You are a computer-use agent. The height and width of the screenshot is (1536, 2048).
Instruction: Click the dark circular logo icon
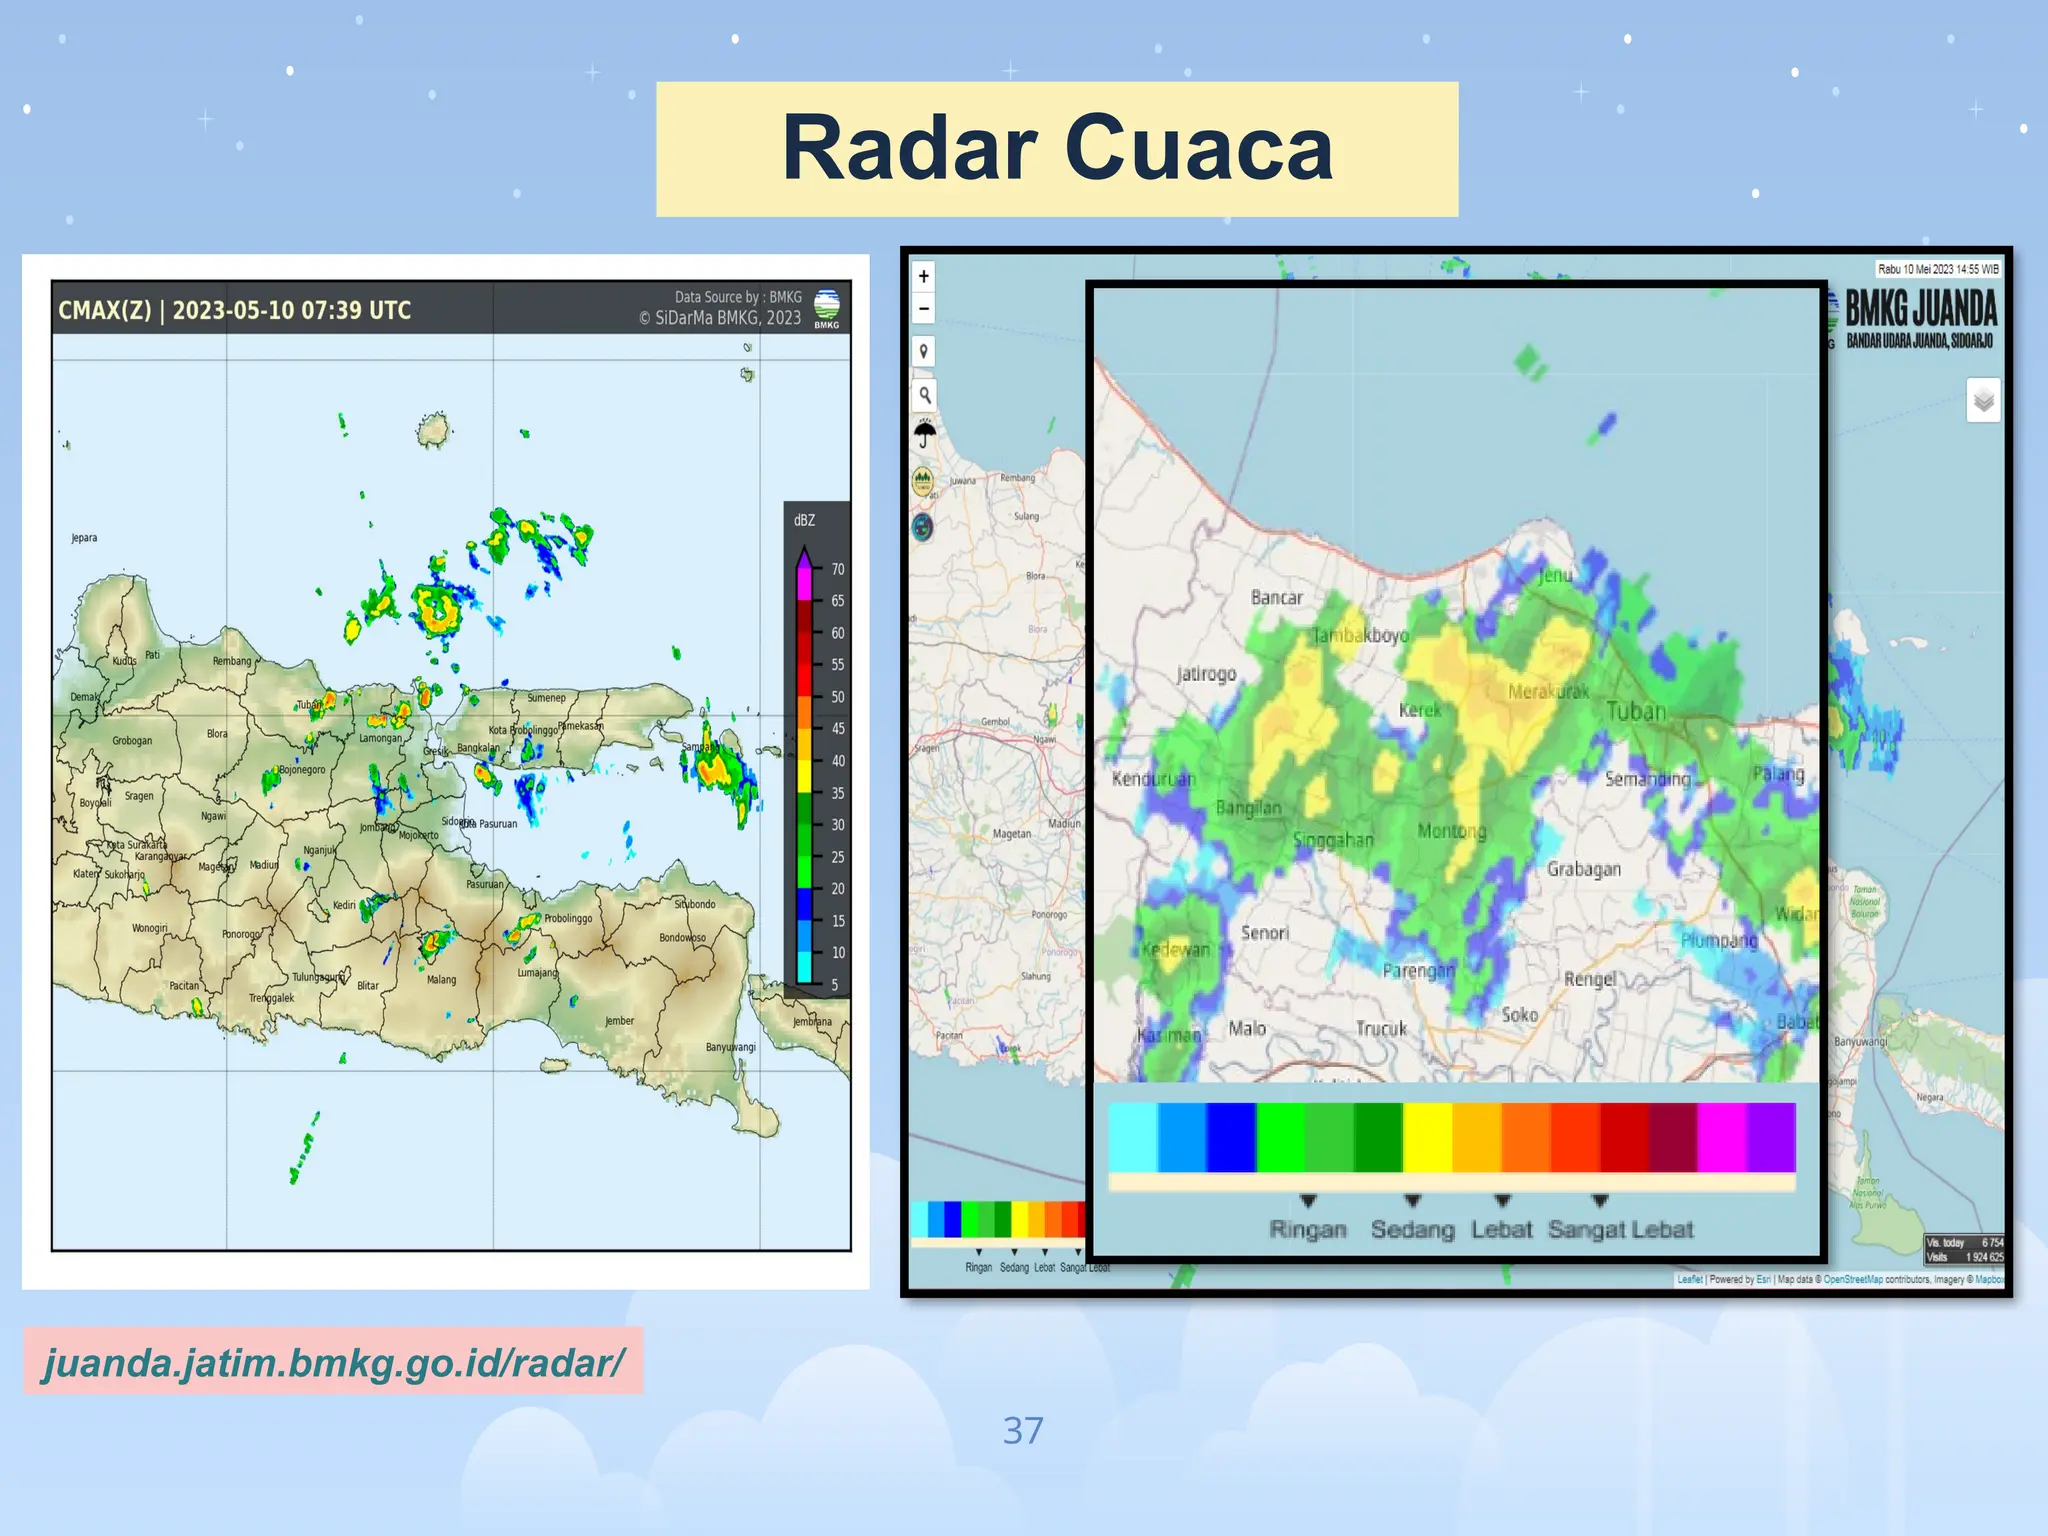click(x=922, y=527)
